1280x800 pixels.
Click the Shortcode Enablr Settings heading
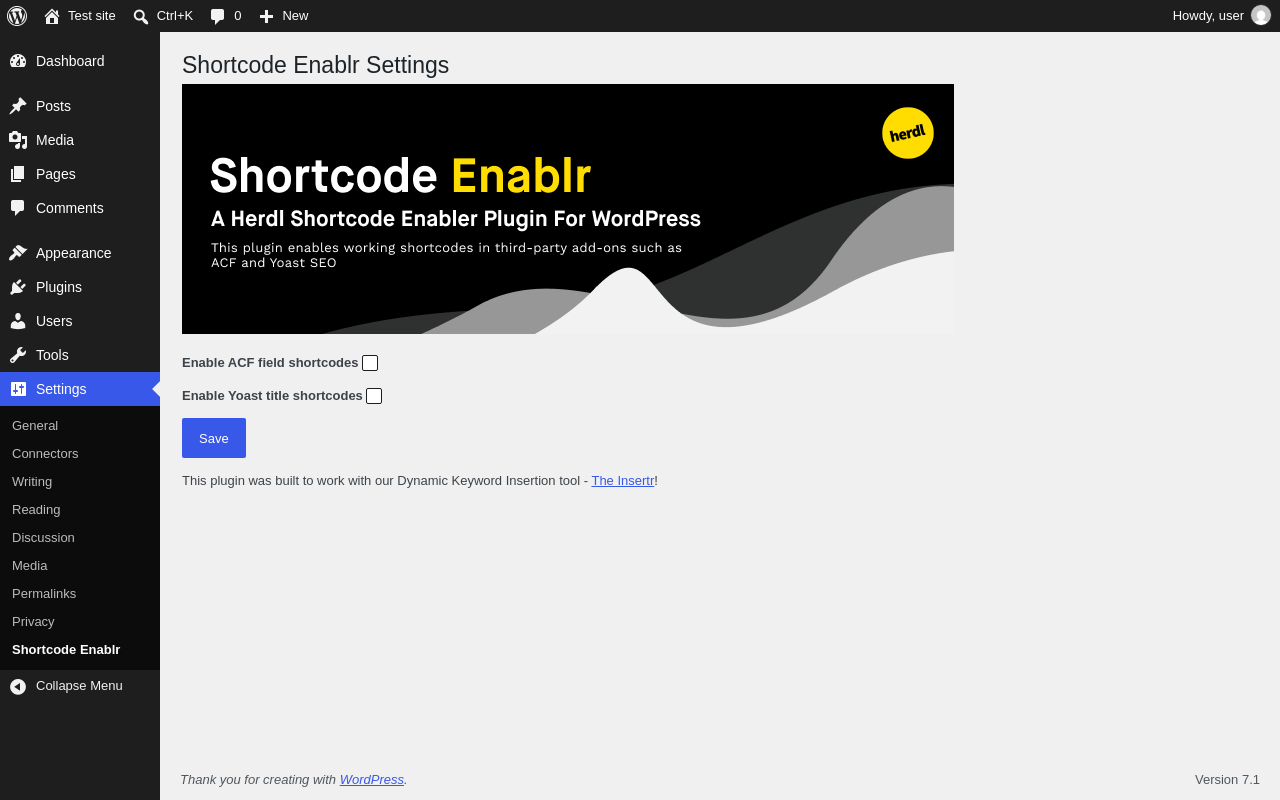(x=315, y=65)
